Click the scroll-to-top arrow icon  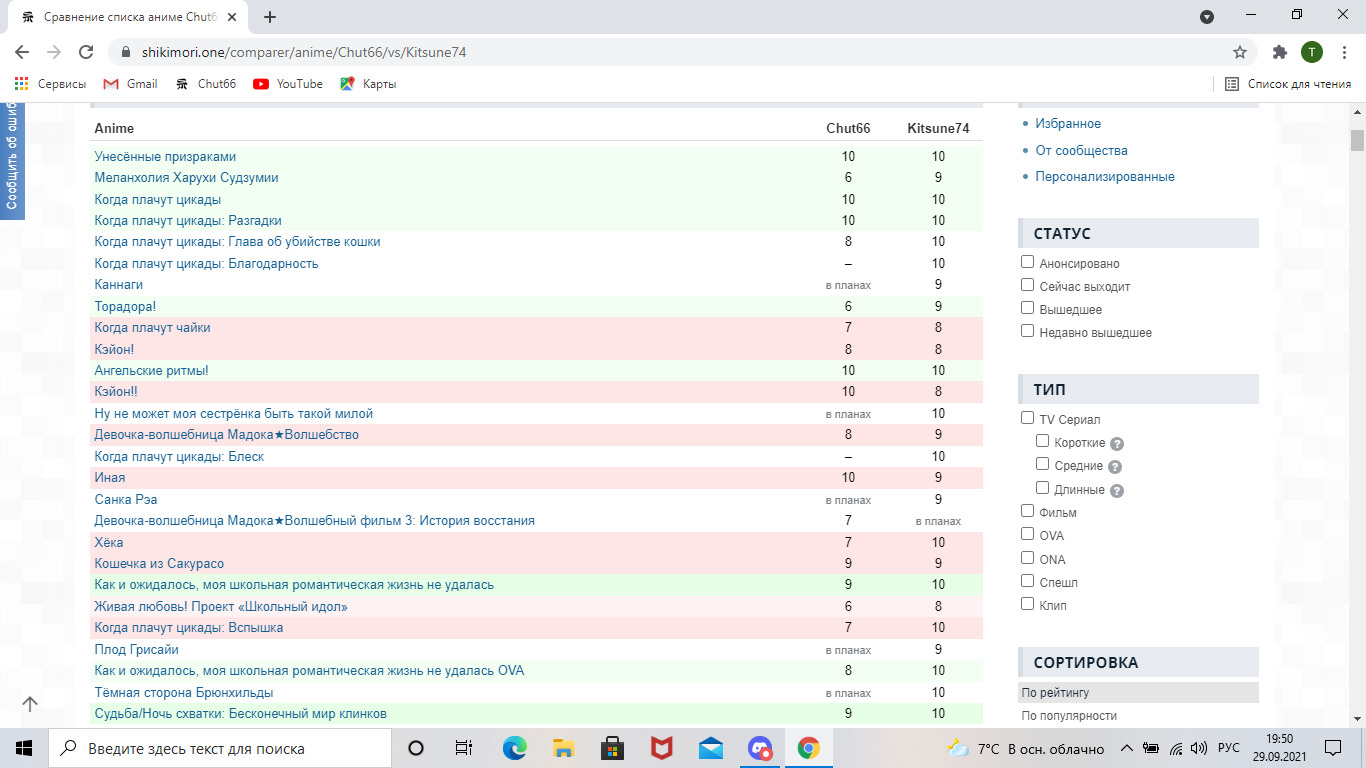pos(30,704)
